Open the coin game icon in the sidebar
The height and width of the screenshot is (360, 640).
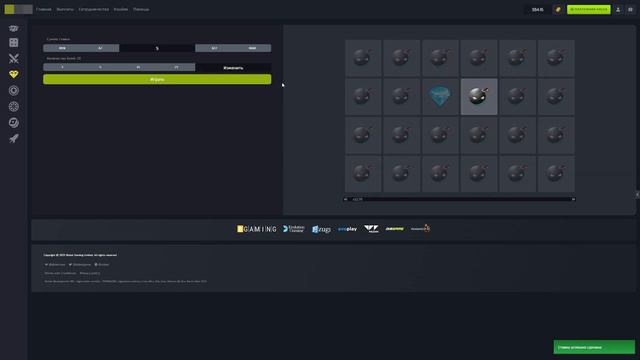coord(13,90)
